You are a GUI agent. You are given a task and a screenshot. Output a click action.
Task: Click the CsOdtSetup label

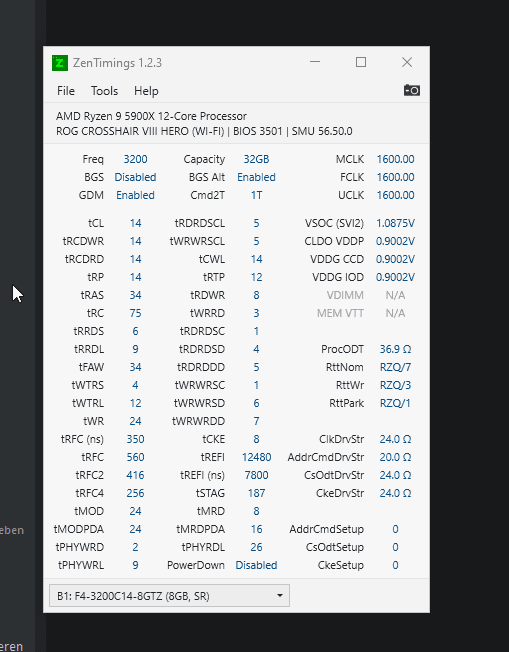[x=335, y=547]
